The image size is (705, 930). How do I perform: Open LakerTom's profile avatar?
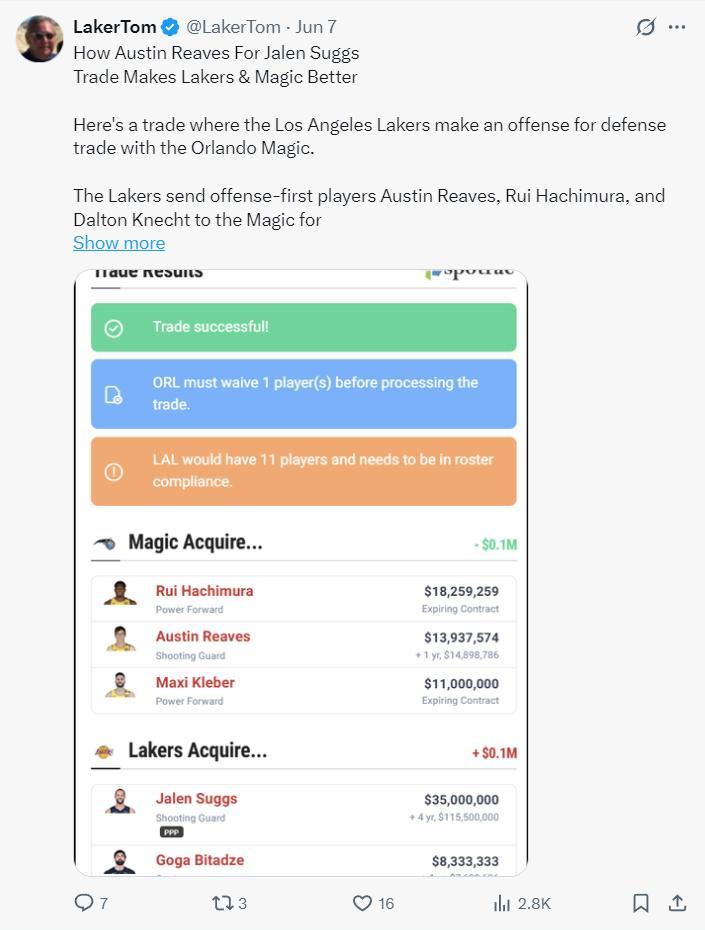pos(39,39)
